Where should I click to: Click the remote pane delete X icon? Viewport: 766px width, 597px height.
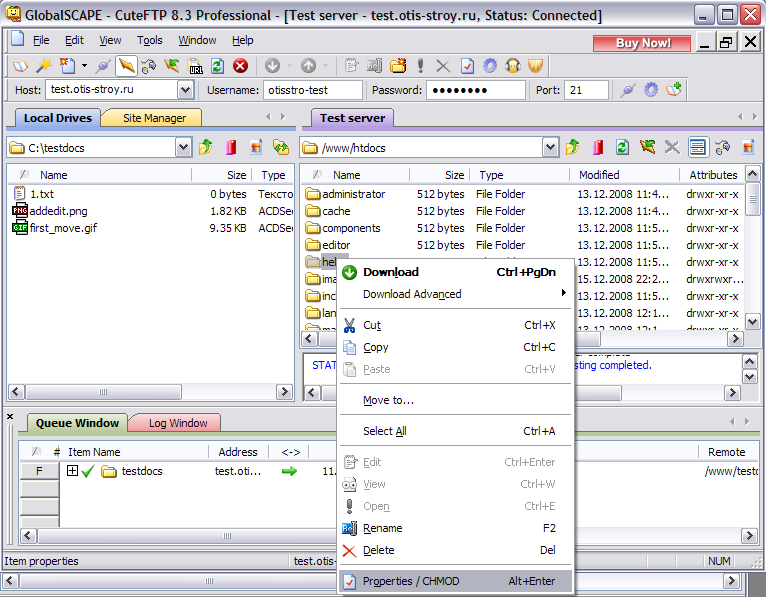pos(672,147)
